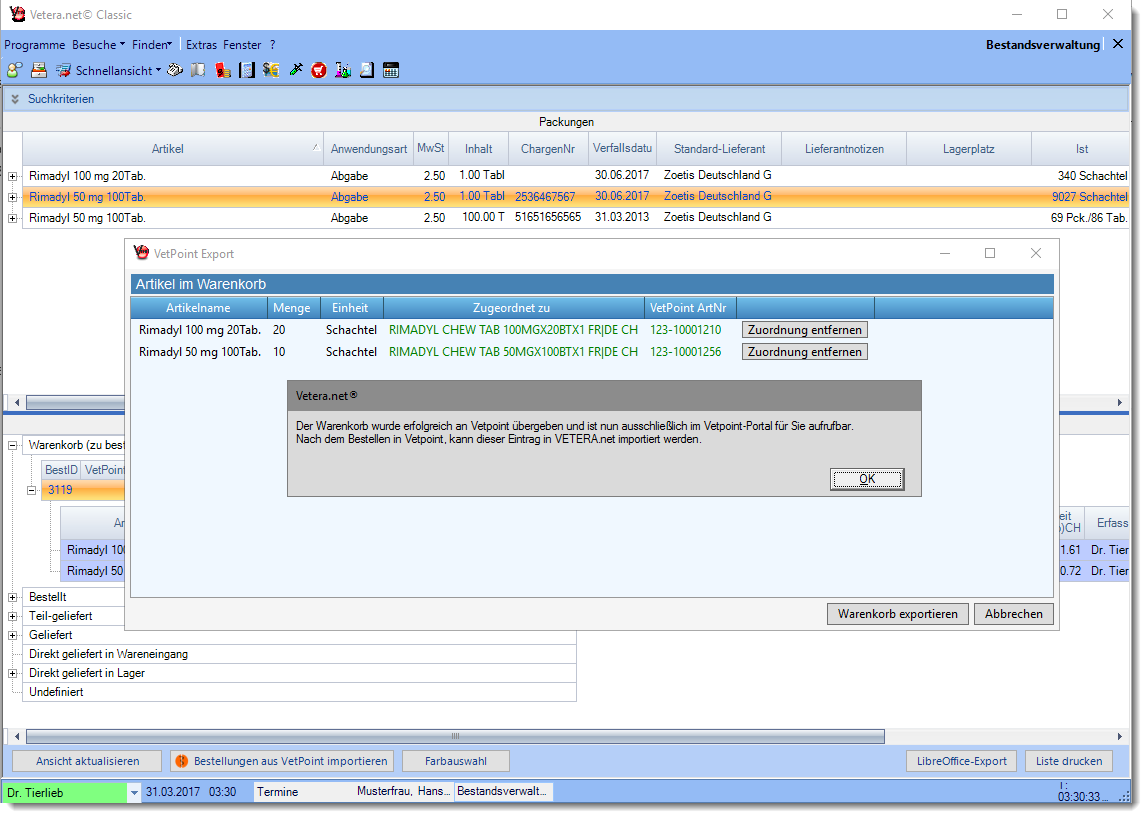Click the document magnifier icon
This screenshot has width=1147, height=818.
click(x=367, y=70)
